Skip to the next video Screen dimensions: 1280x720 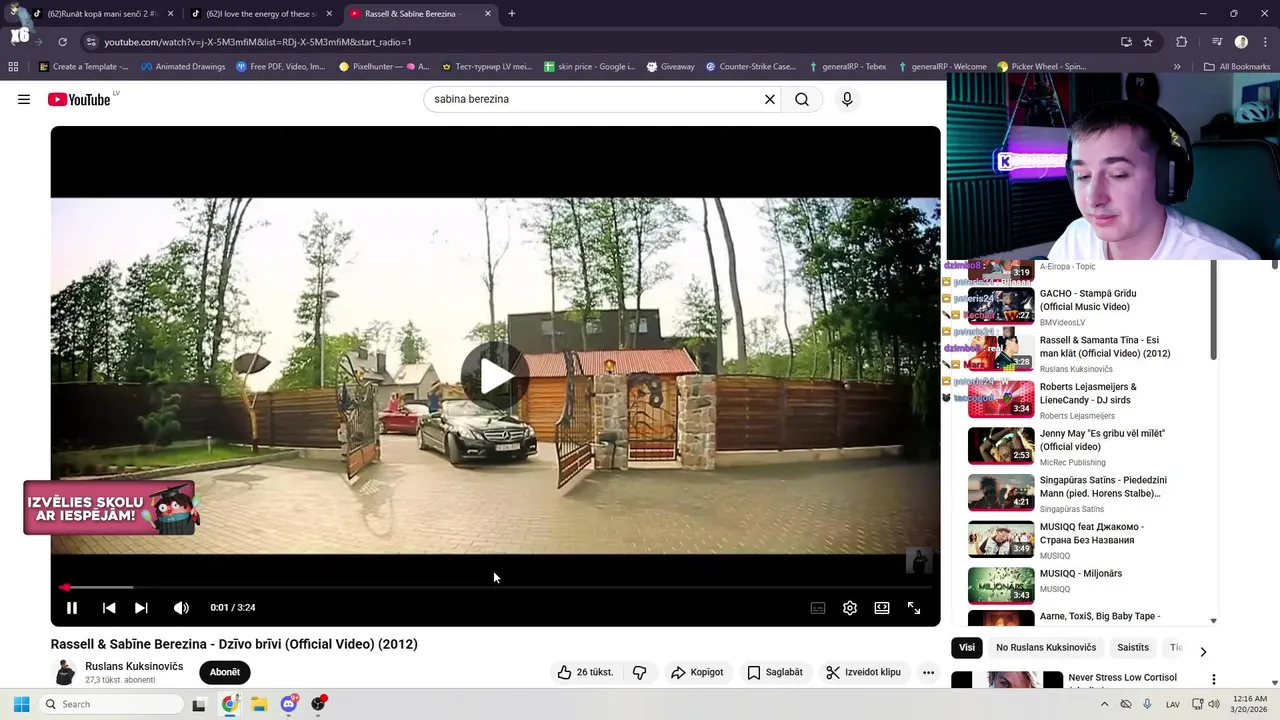(141, 607)
